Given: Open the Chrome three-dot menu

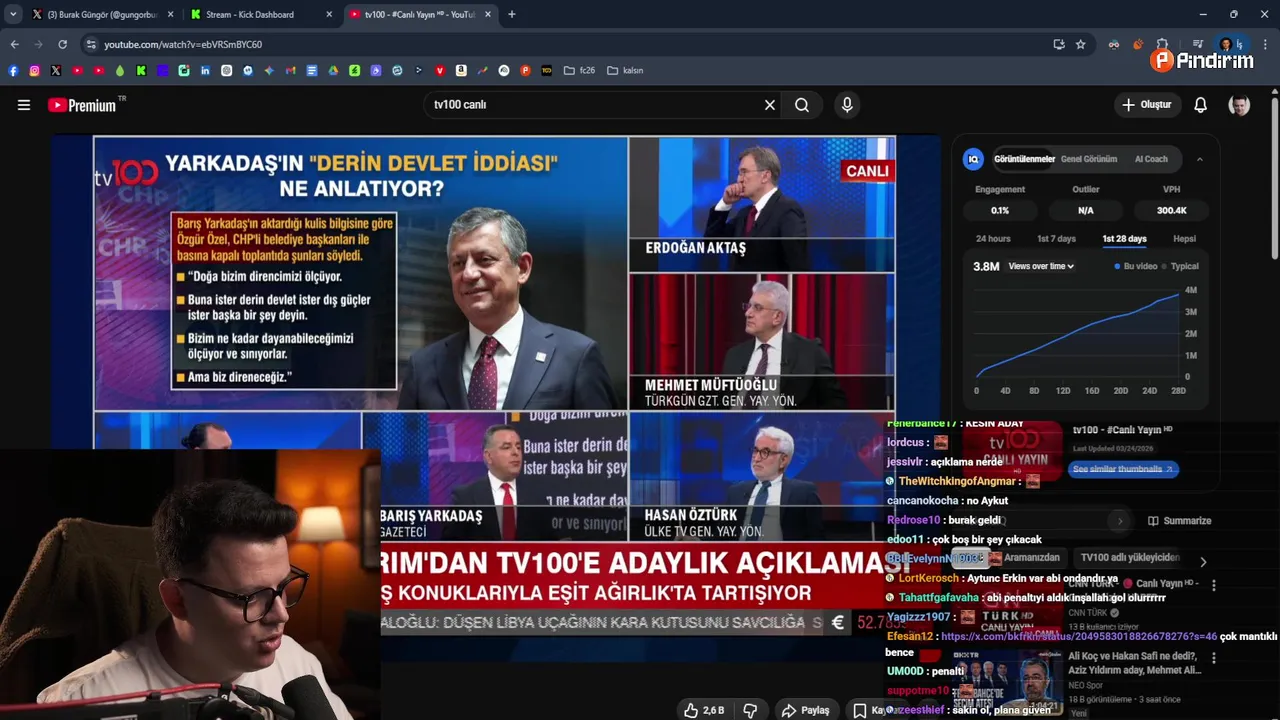Looking at the screenshot, I should (x=1265, y=44).
